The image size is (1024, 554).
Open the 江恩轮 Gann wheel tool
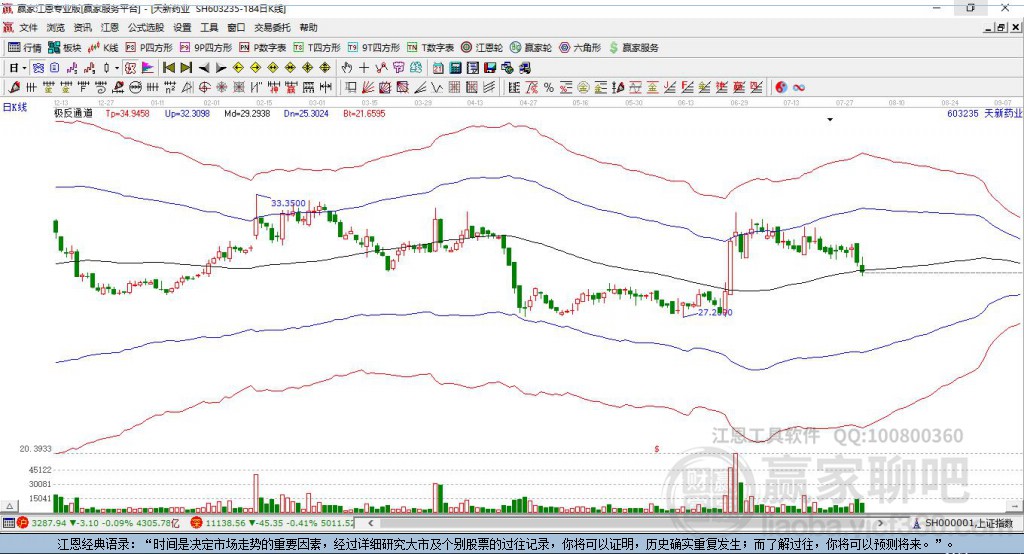[x=482, y=48]
